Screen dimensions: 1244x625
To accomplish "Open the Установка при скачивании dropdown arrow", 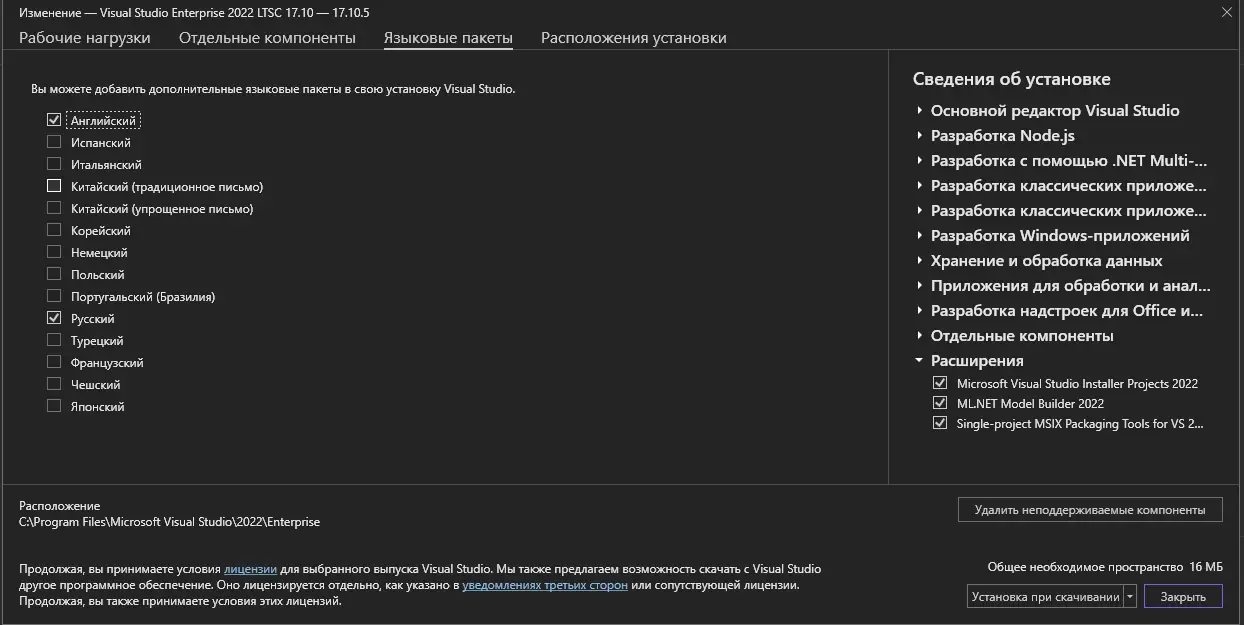I will point(1130,597).
